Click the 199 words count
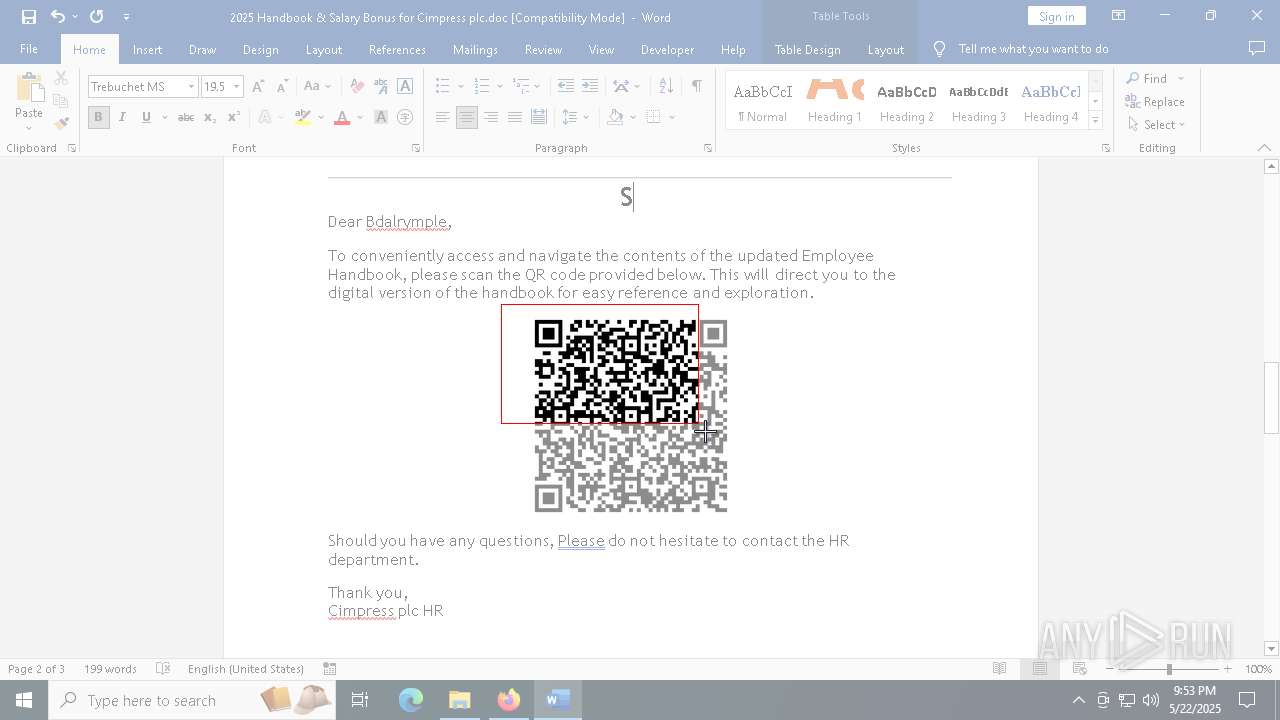Image resolution: width=1280 pixels, height=720 pixels. 110,669
